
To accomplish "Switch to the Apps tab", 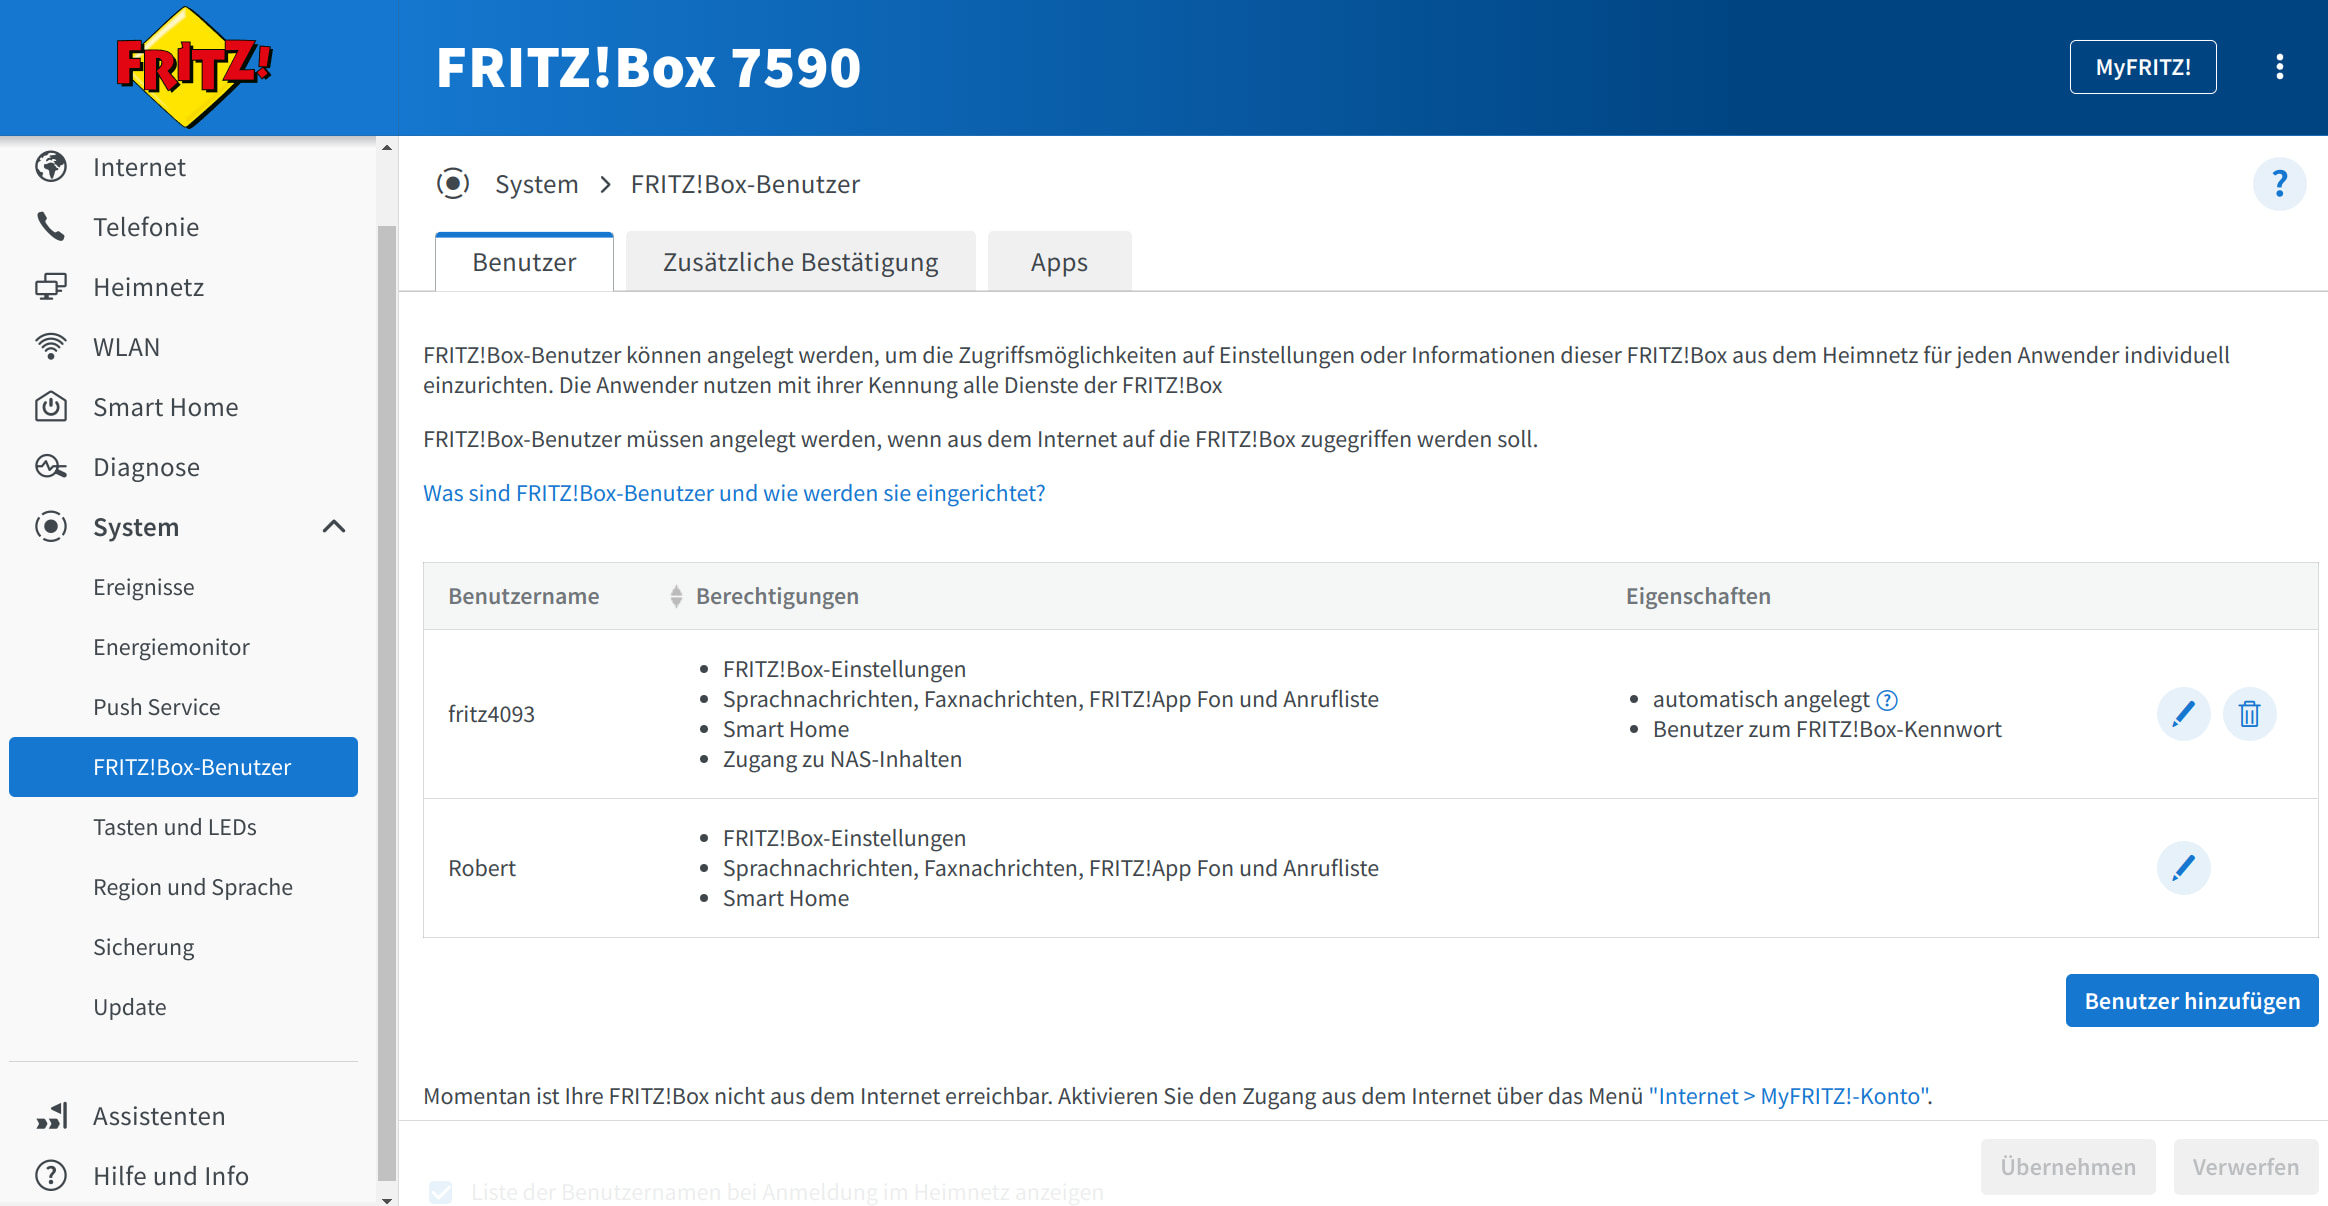I will click(x=1059, y=262).
